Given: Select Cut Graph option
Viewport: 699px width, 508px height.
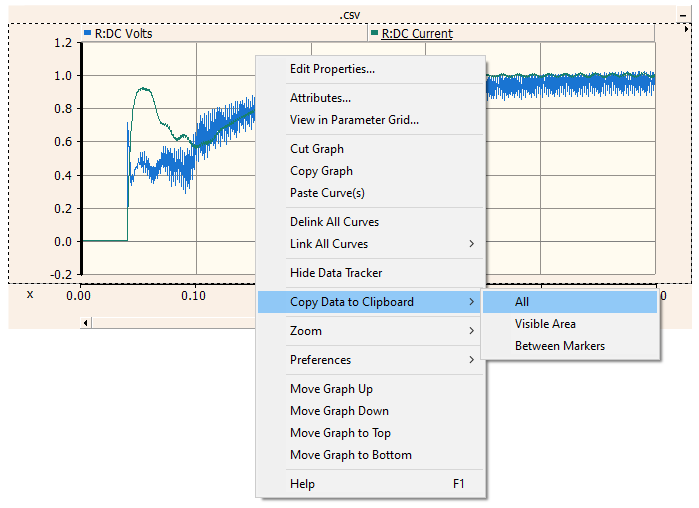Looking at the screenshot, I should pyautogui.click(x=316, y=149).
